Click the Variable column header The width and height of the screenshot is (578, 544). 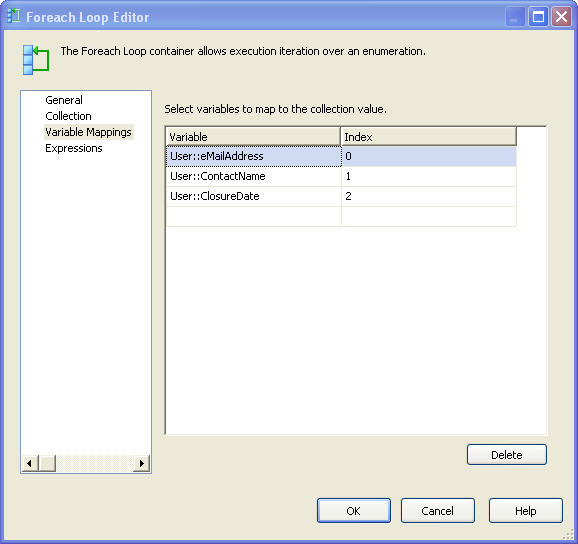253,137
